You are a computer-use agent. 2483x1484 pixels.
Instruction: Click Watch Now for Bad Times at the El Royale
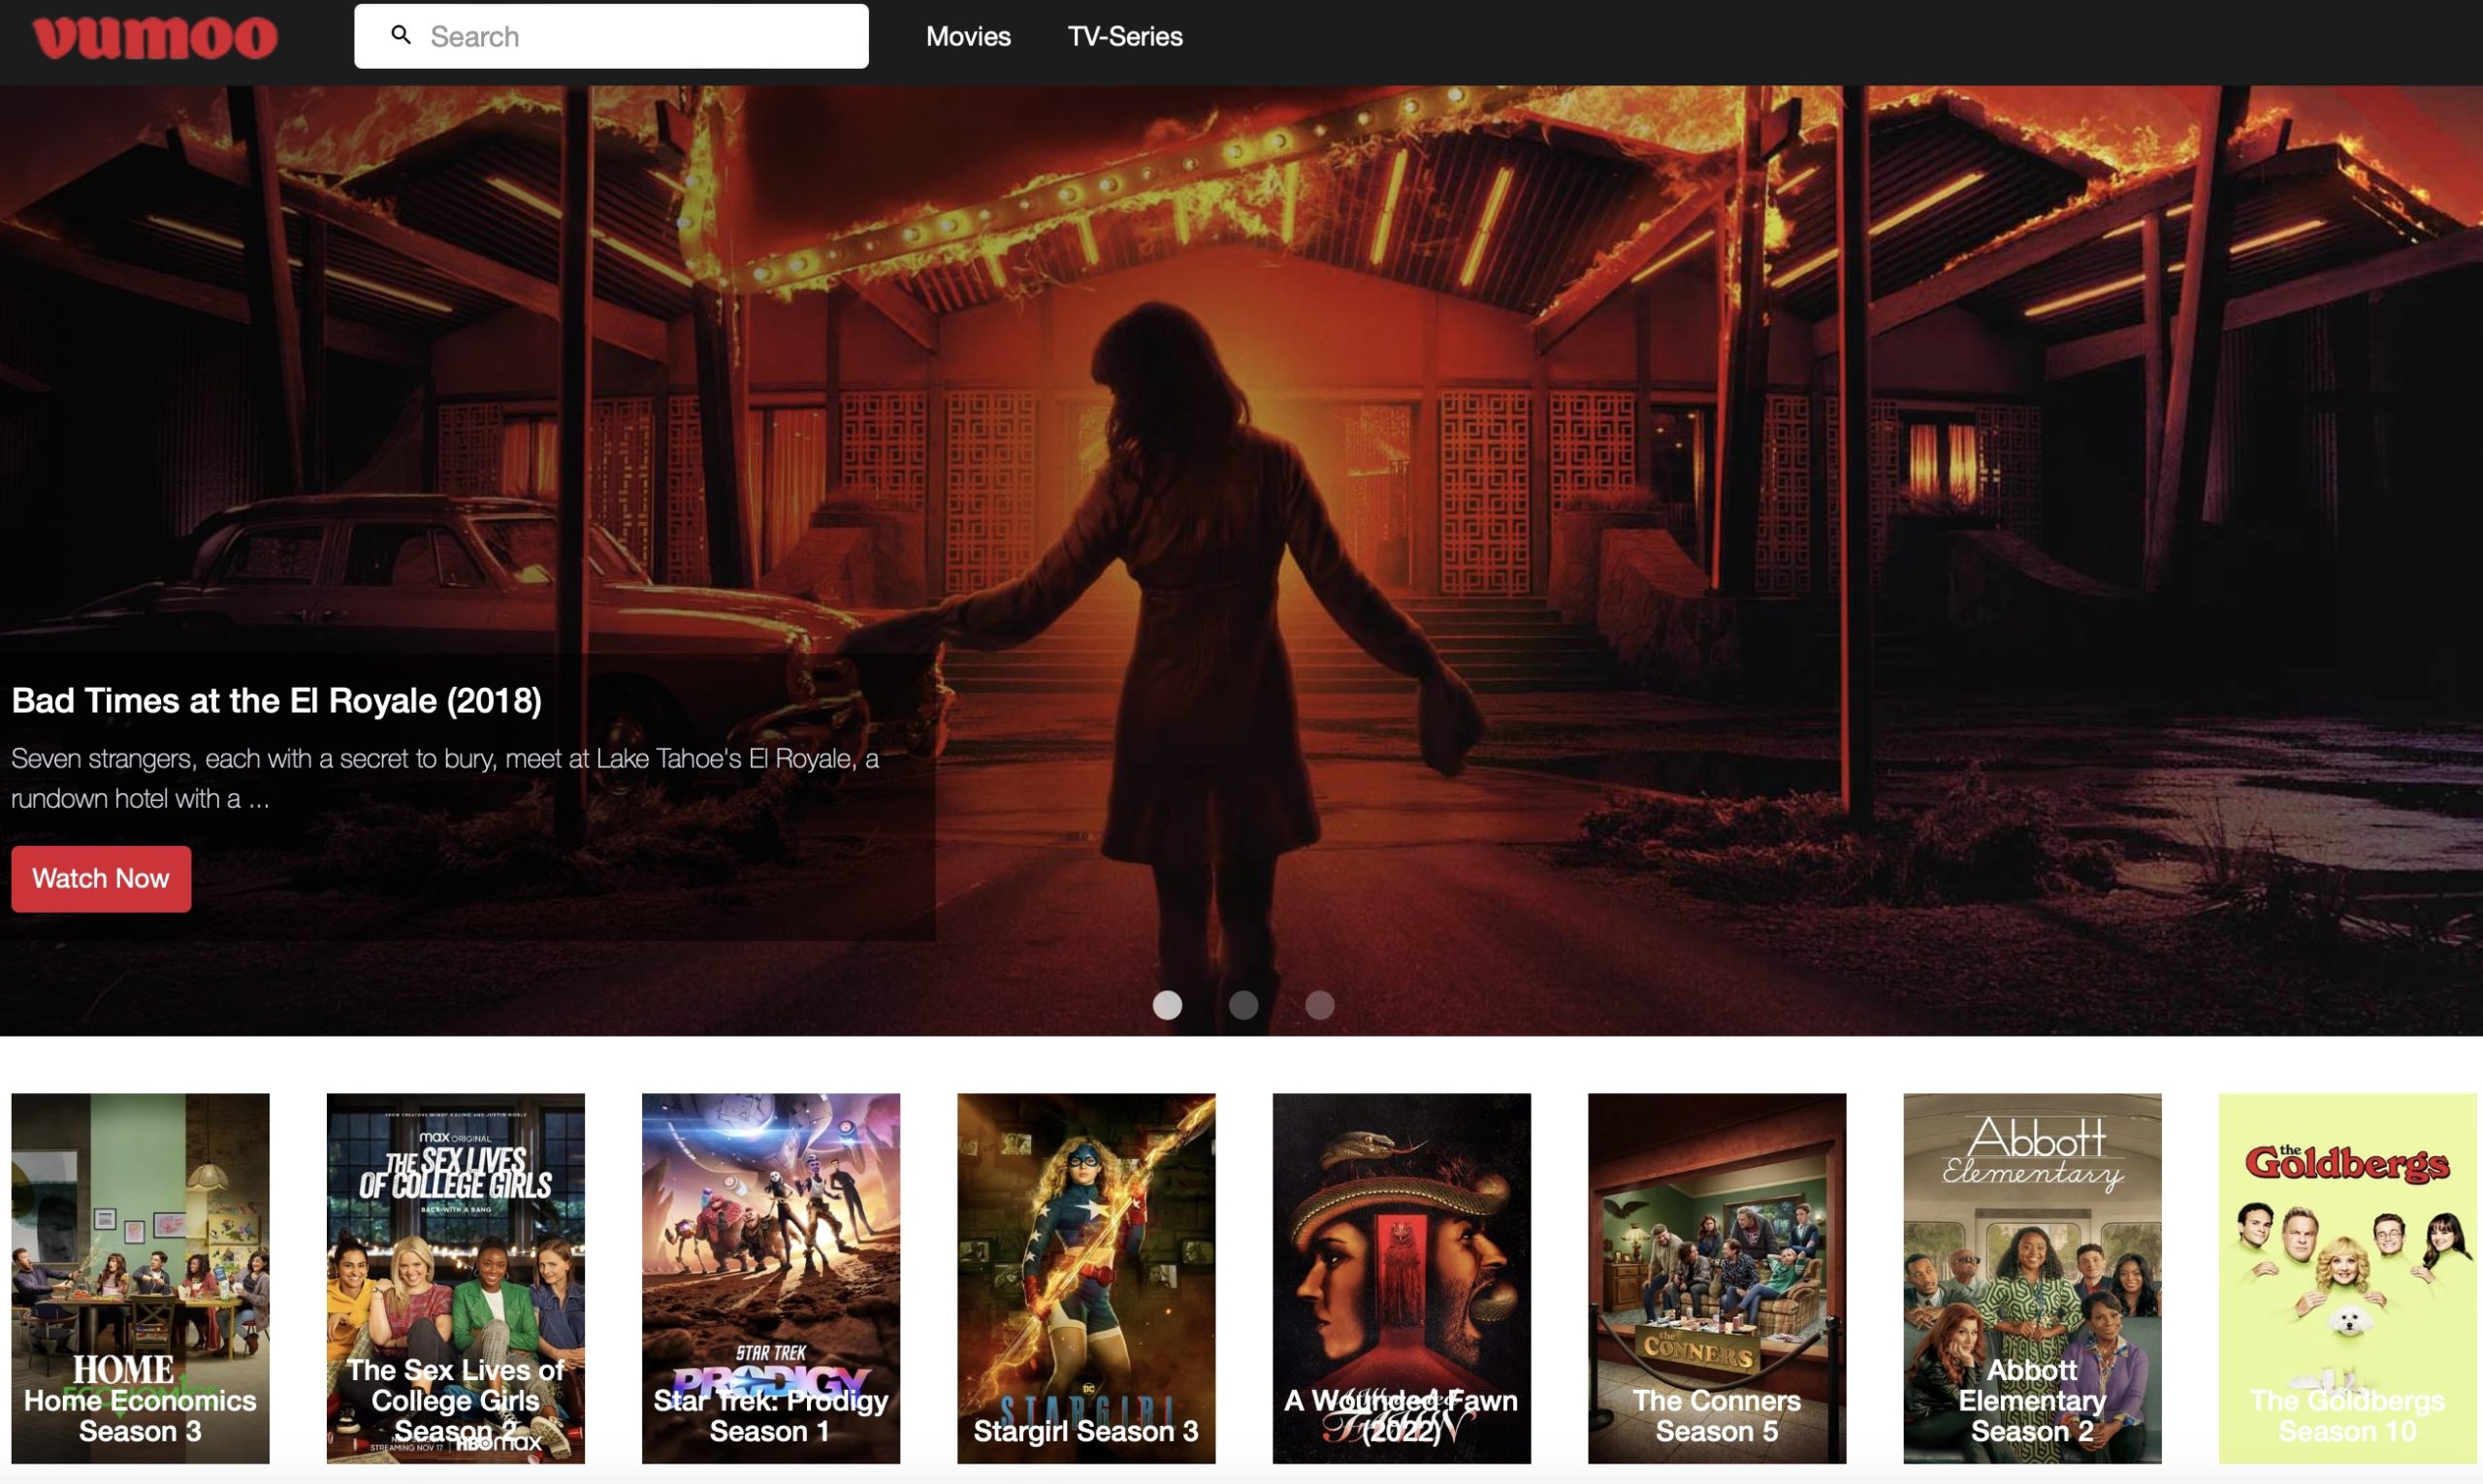point(100,878)
